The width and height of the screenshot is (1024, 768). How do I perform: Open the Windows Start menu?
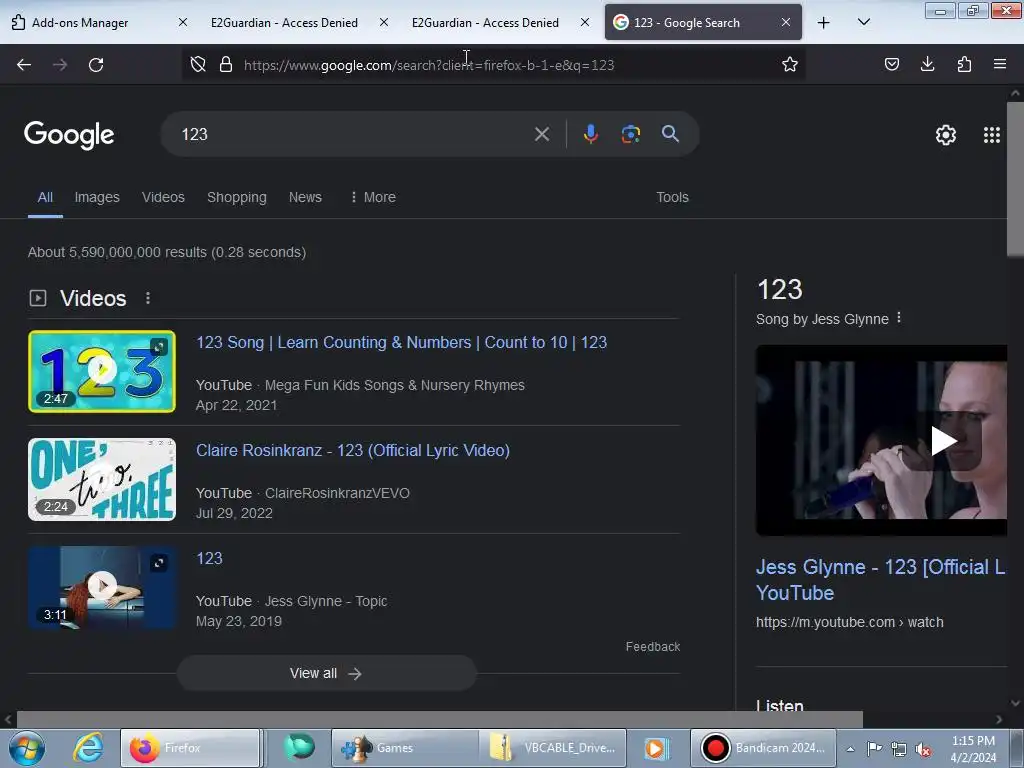pos(27,748)
